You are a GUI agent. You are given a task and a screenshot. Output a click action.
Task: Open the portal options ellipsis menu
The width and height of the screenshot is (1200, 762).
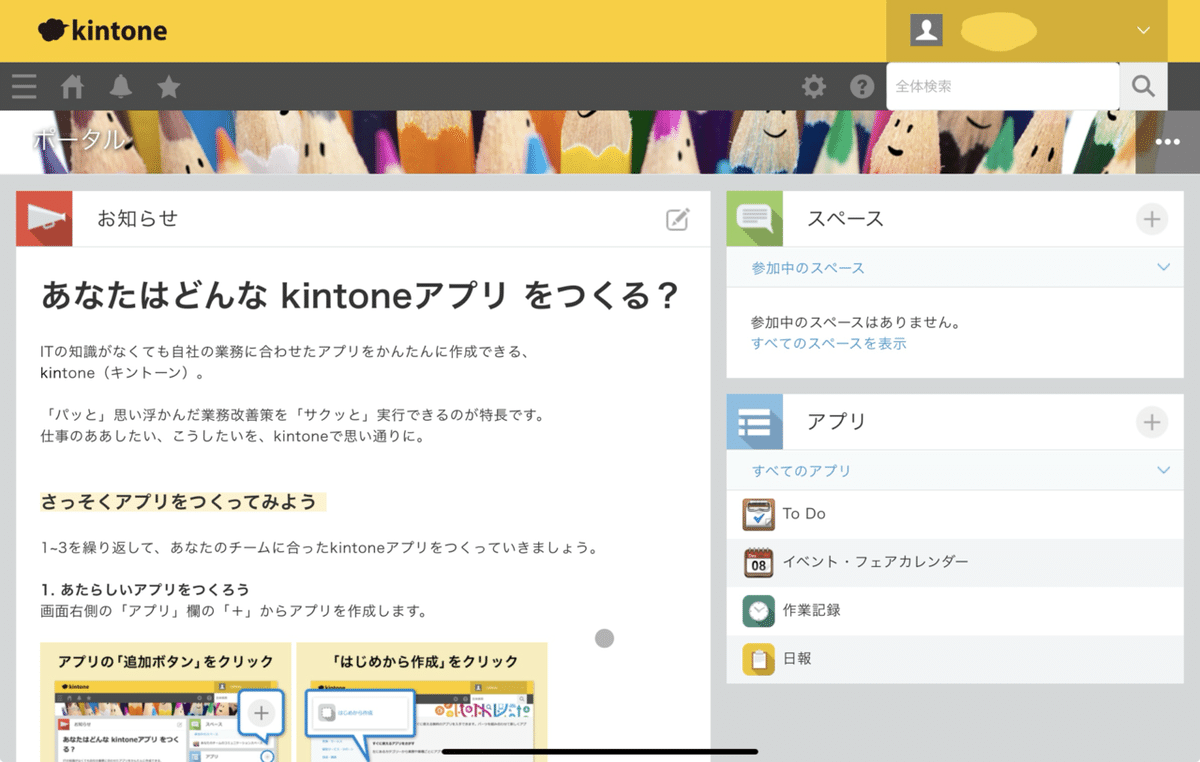tap(1167, 142)
